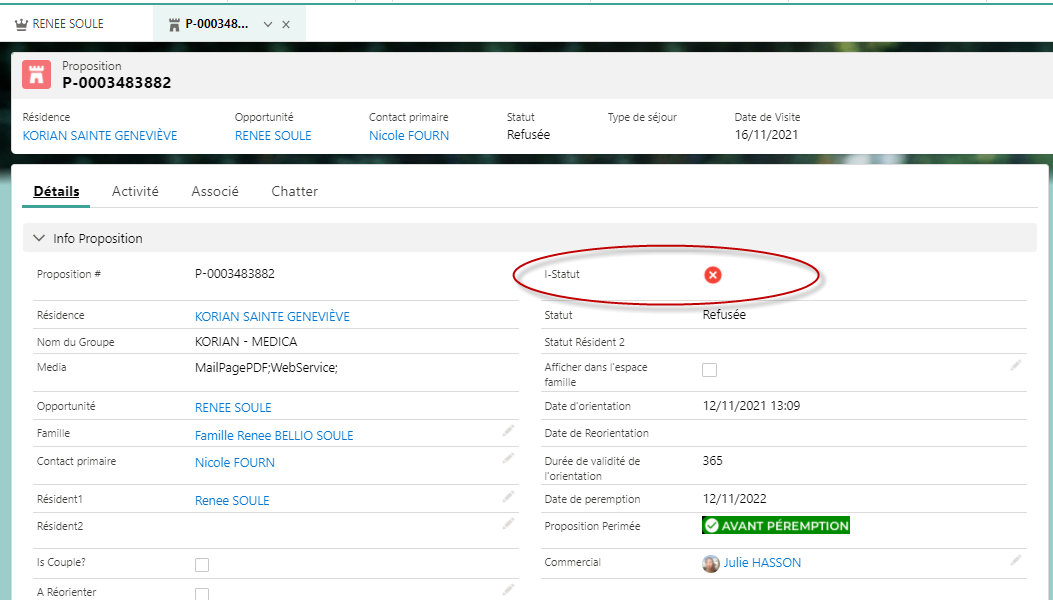Open KORIAN SAINTE GENEVIÈVE link in header
Screen dimensions: 1053x600
pyautogui.click(x=100, y=136)
